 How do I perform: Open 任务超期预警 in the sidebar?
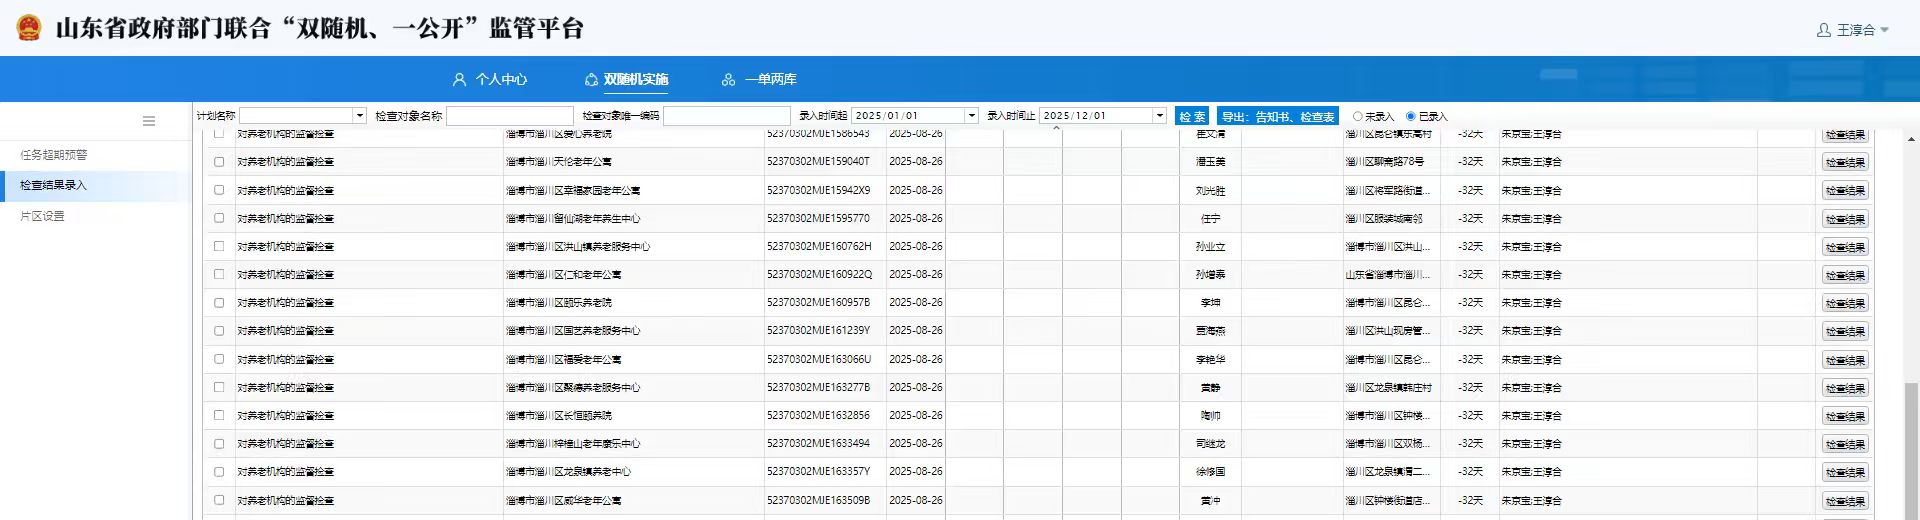click(x=54, y=155)
